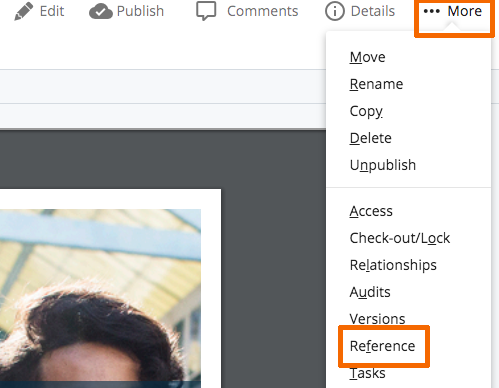Select Reference in the More menu
Image resolution: width=499 pixels, height=388 pixels.
[382, 346]
